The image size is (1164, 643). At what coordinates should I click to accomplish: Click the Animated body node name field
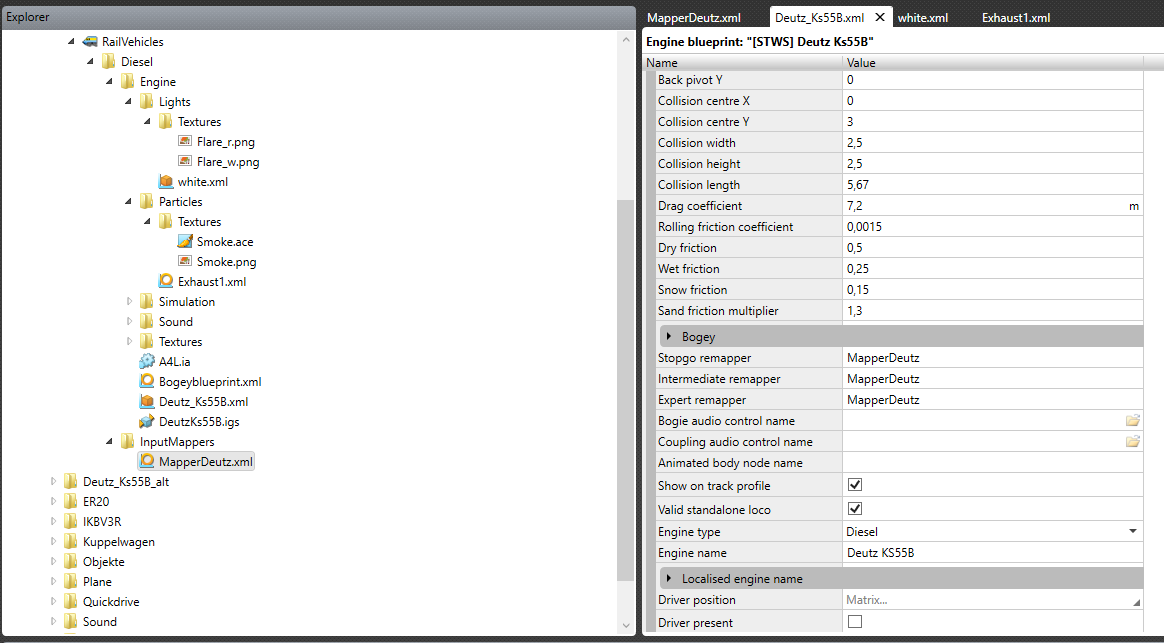pyautogui.click(x=993, y=463)
